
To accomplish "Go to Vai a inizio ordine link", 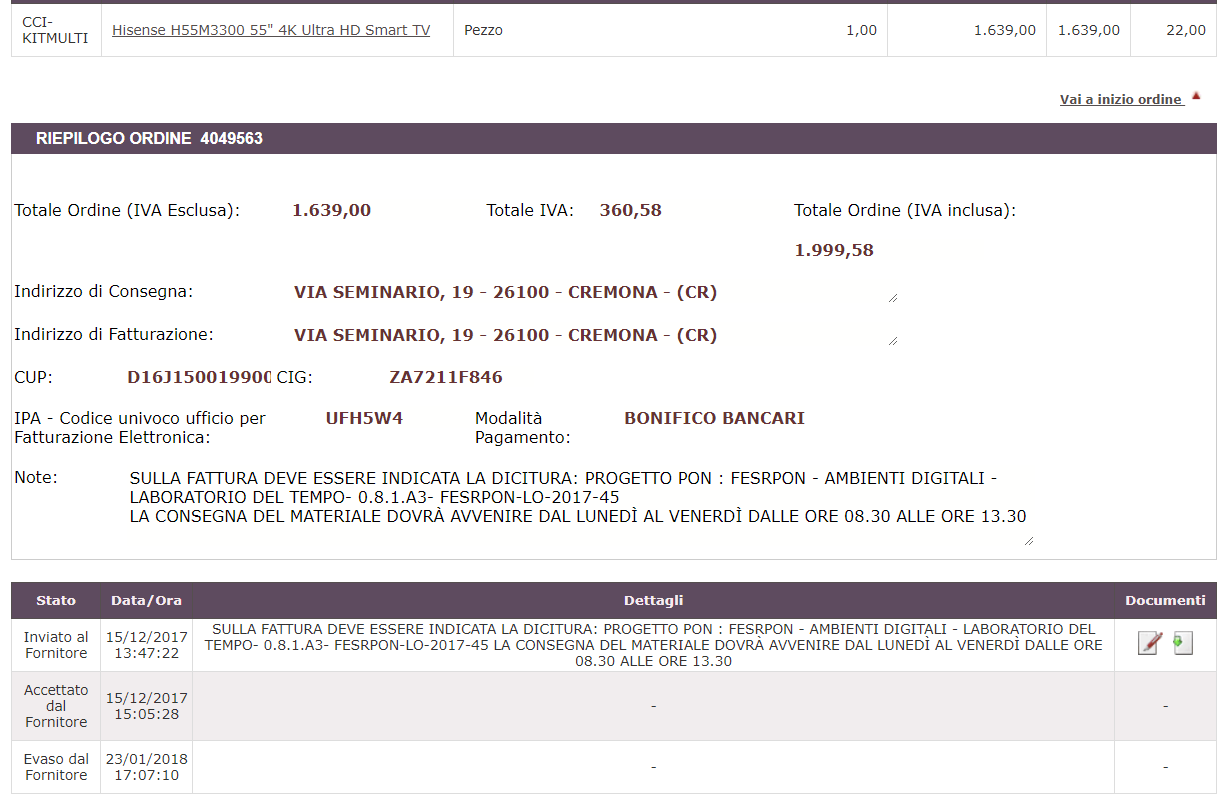I will [1120, 99].
